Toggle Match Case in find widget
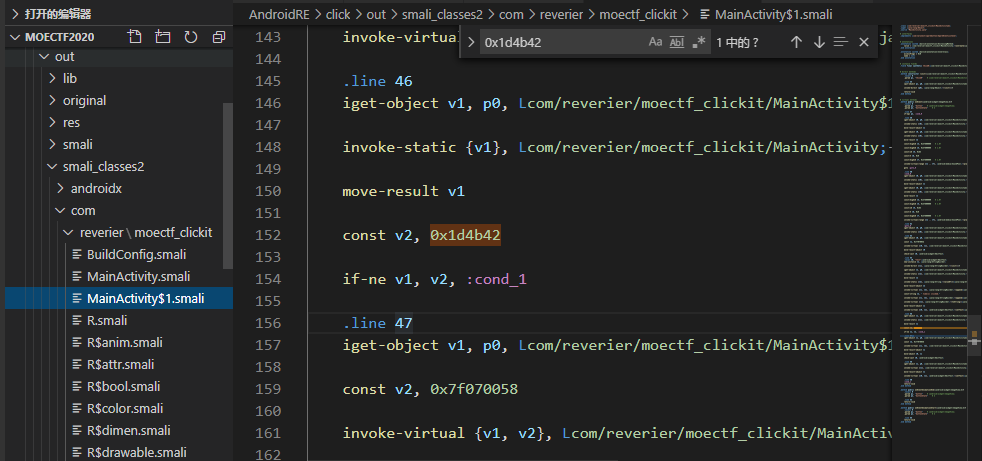The width and height of the screenshot is (982, 461). (655, 42)
